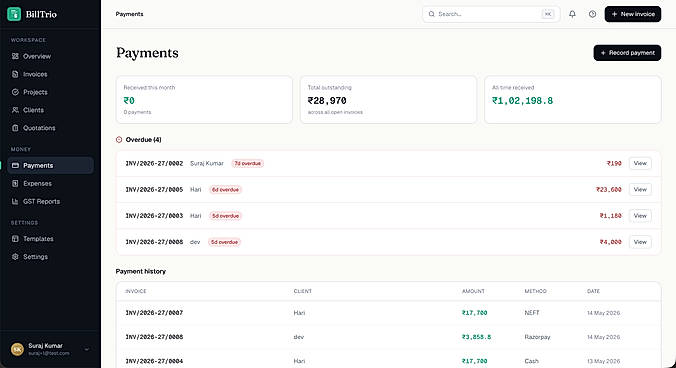This screenshot has height=368, width=676.
Task: Click the search keyboard shortcut badge
Action: click(x=548, y=14)
